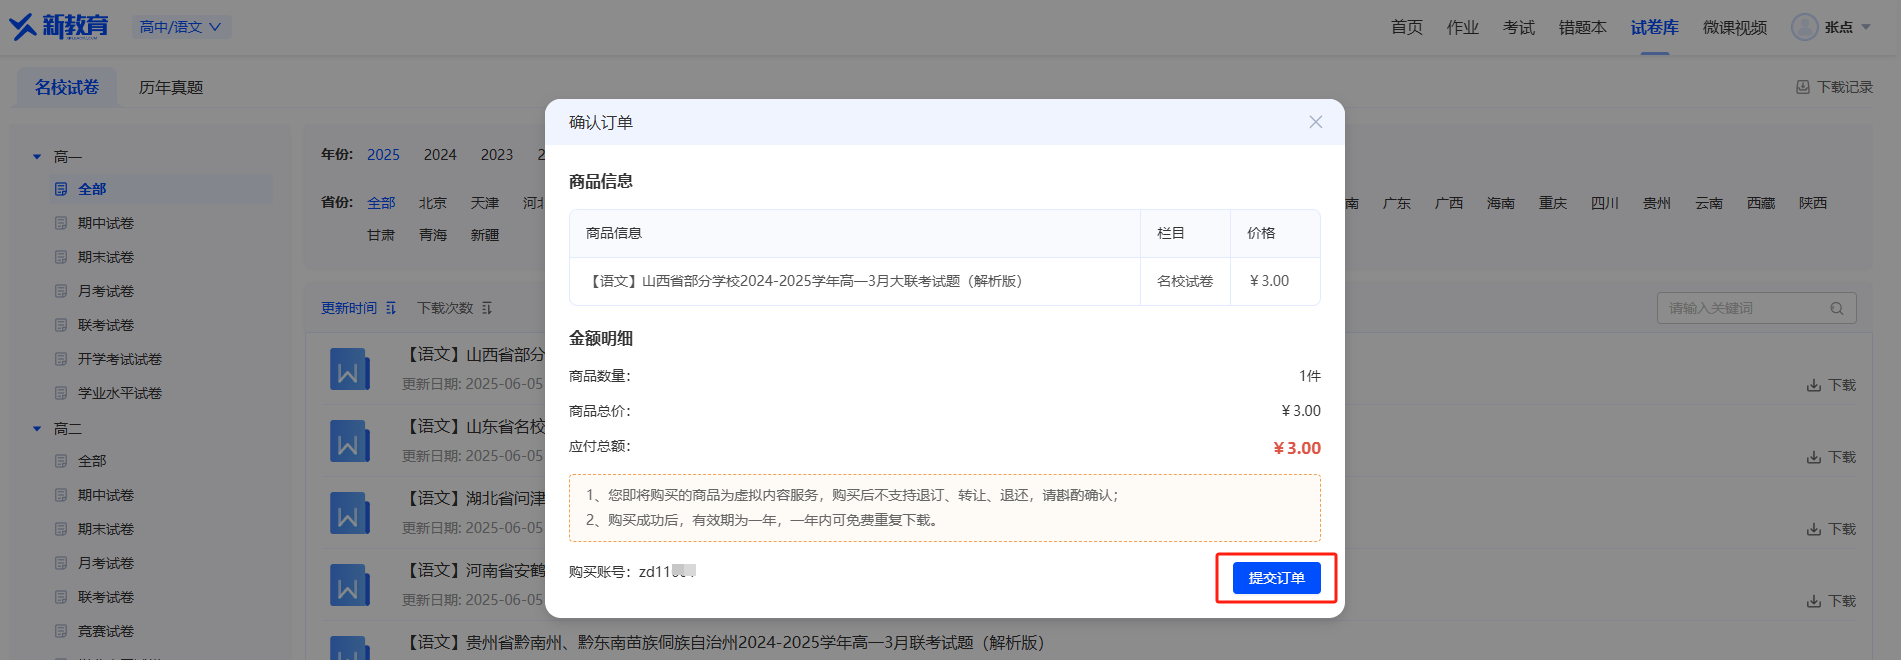The width and height of the screenshot is (1901, 660).
Task: Close the 确认订单 dialog
Action: click(x=1316, y=122)
